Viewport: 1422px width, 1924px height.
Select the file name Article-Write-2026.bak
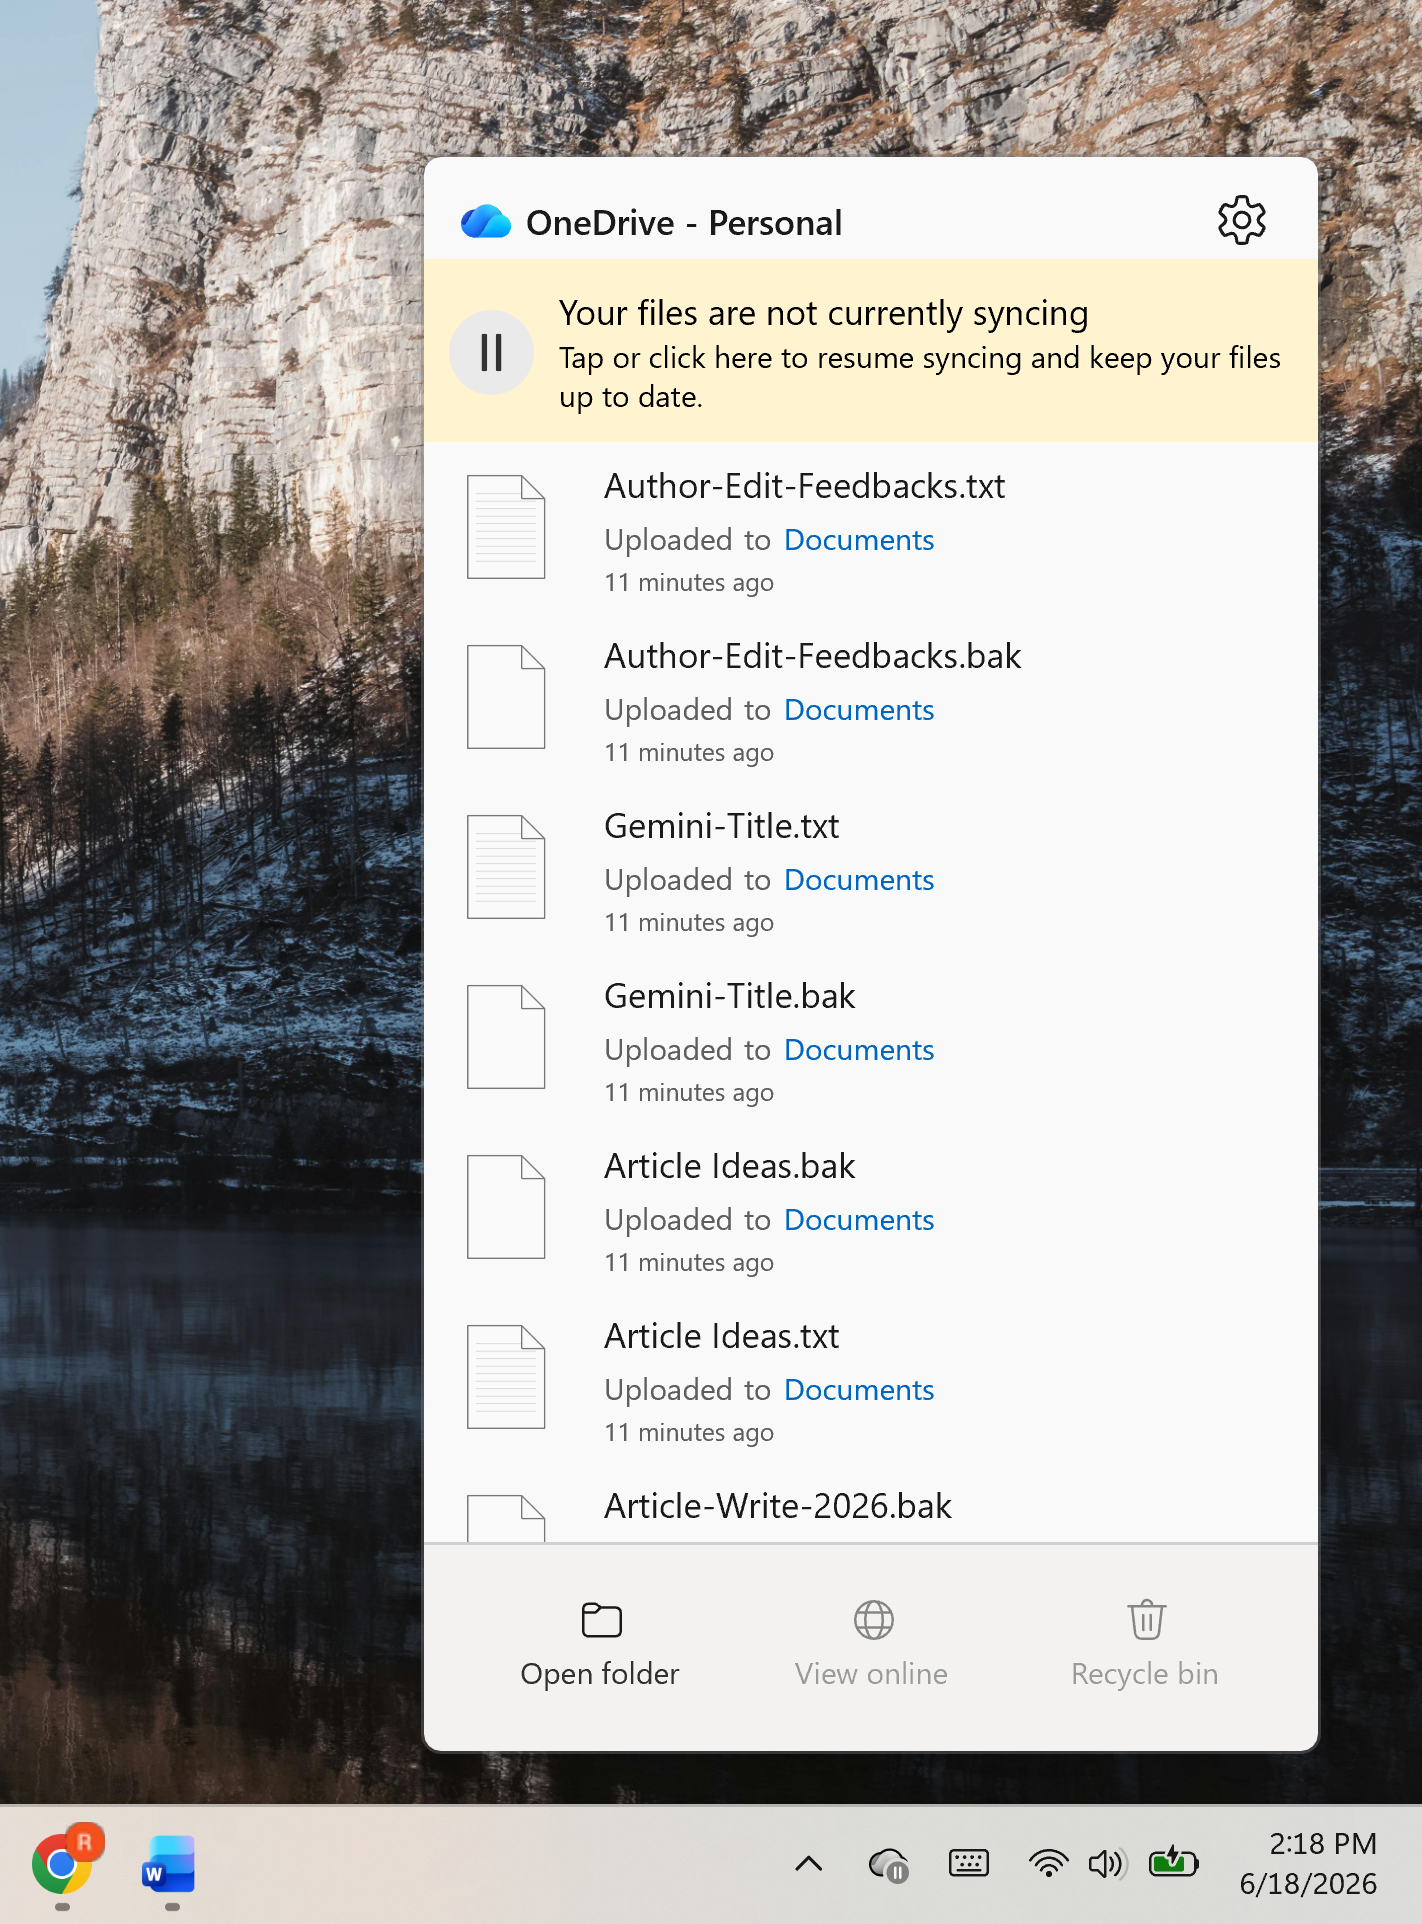[x=778, y=1506]
